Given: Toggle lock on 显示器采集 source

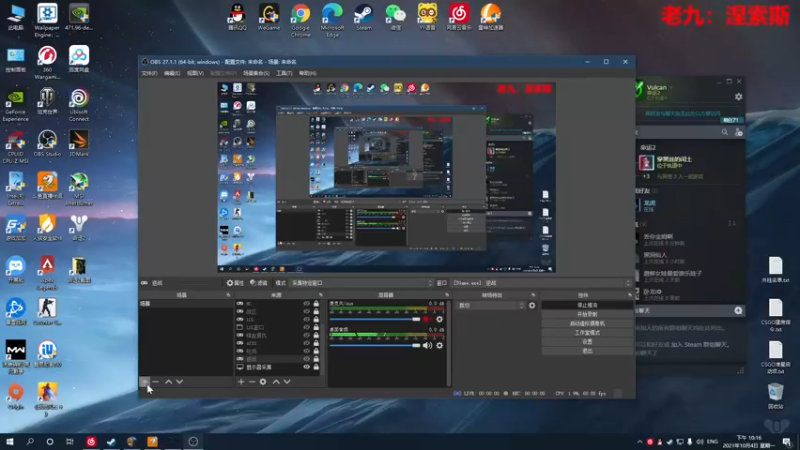Looking at the screenshot, I should (316, 367).
